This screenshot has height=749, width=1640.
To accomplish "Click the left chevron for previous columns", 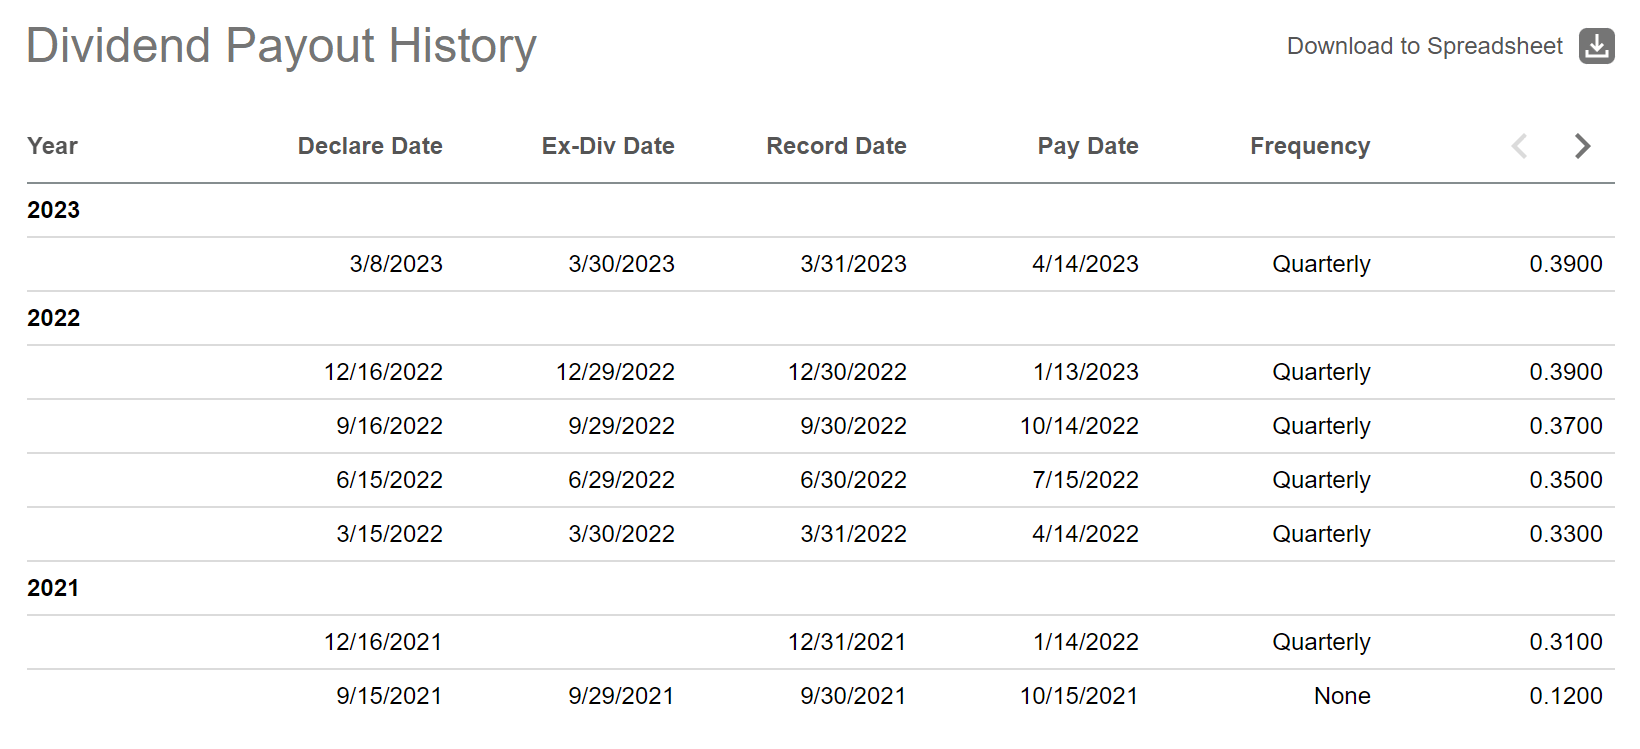I will point(1519,146).
